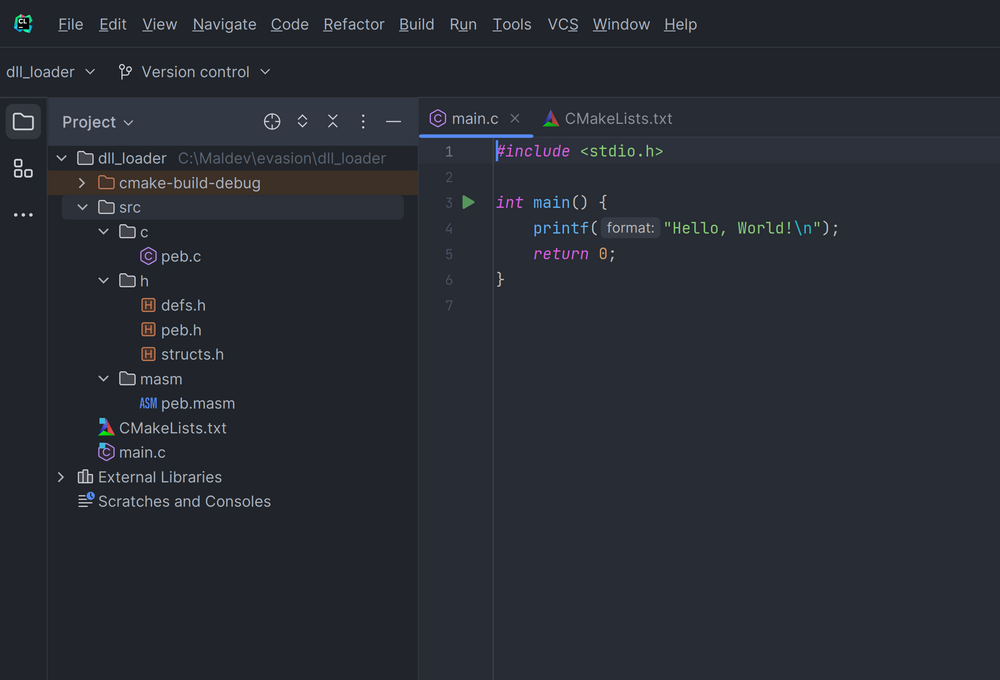Image resolution: width=1000 pixels, height=680 pixels.
Task: Expand the cmake-build-debug folder
Action: (x=82, y=182)
